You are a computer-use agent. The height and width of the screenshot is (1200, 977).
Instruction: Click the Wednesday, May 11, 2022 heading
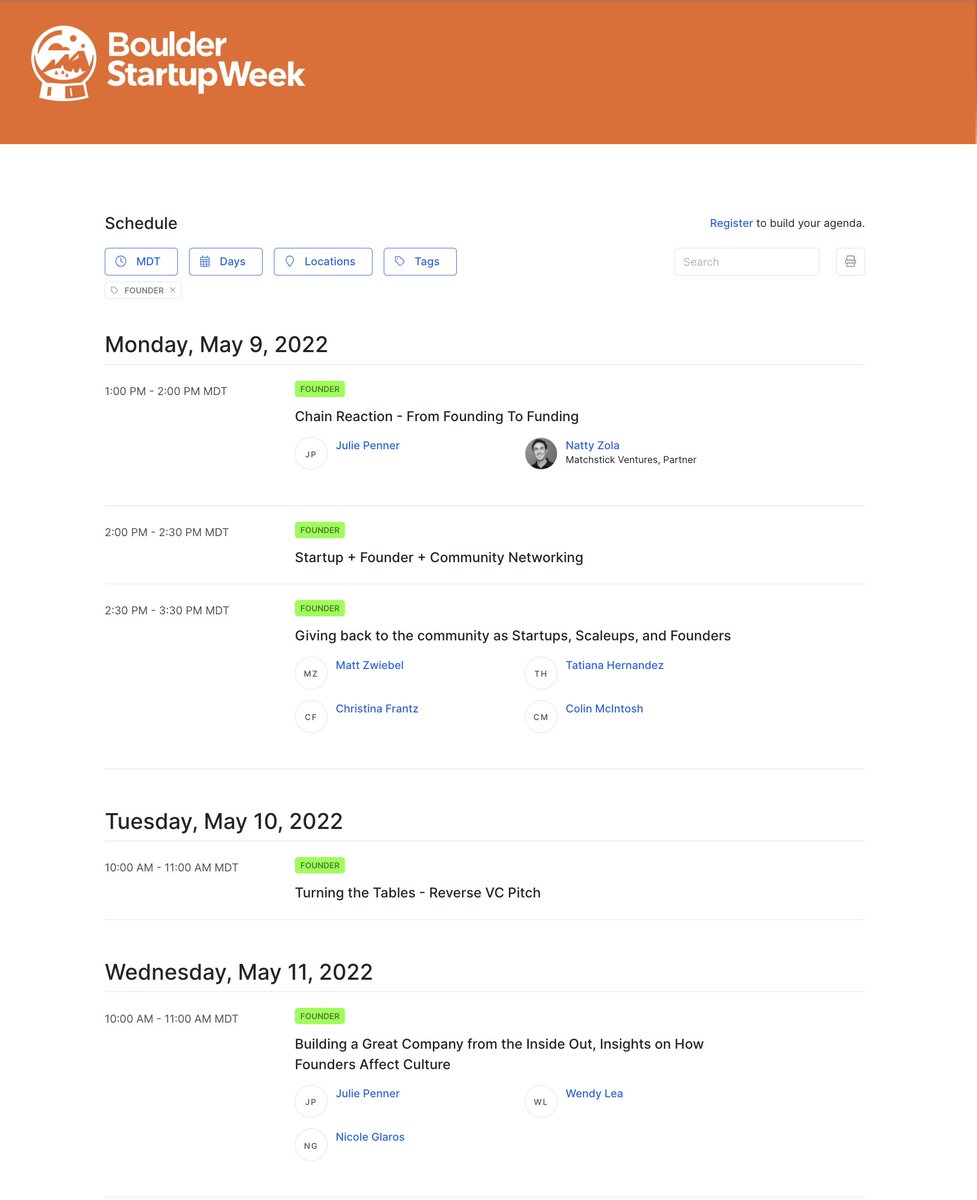click(239, 972)
